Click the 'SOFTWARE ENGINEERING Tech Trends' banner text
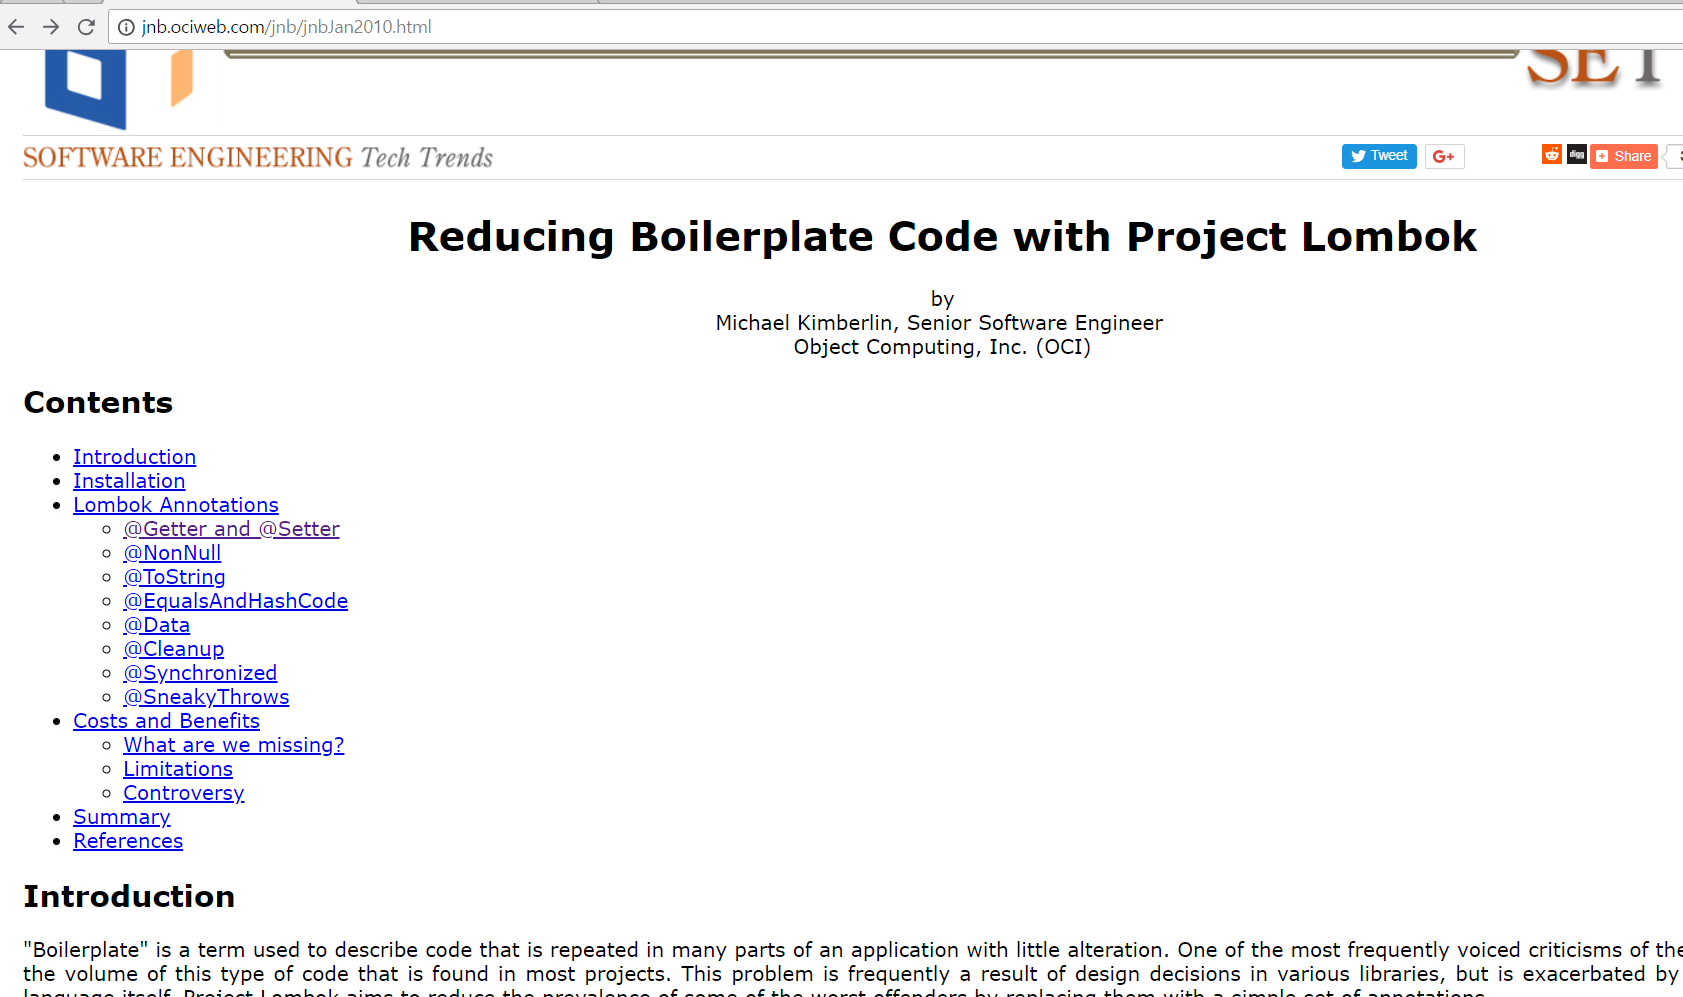 coord(258,157)
